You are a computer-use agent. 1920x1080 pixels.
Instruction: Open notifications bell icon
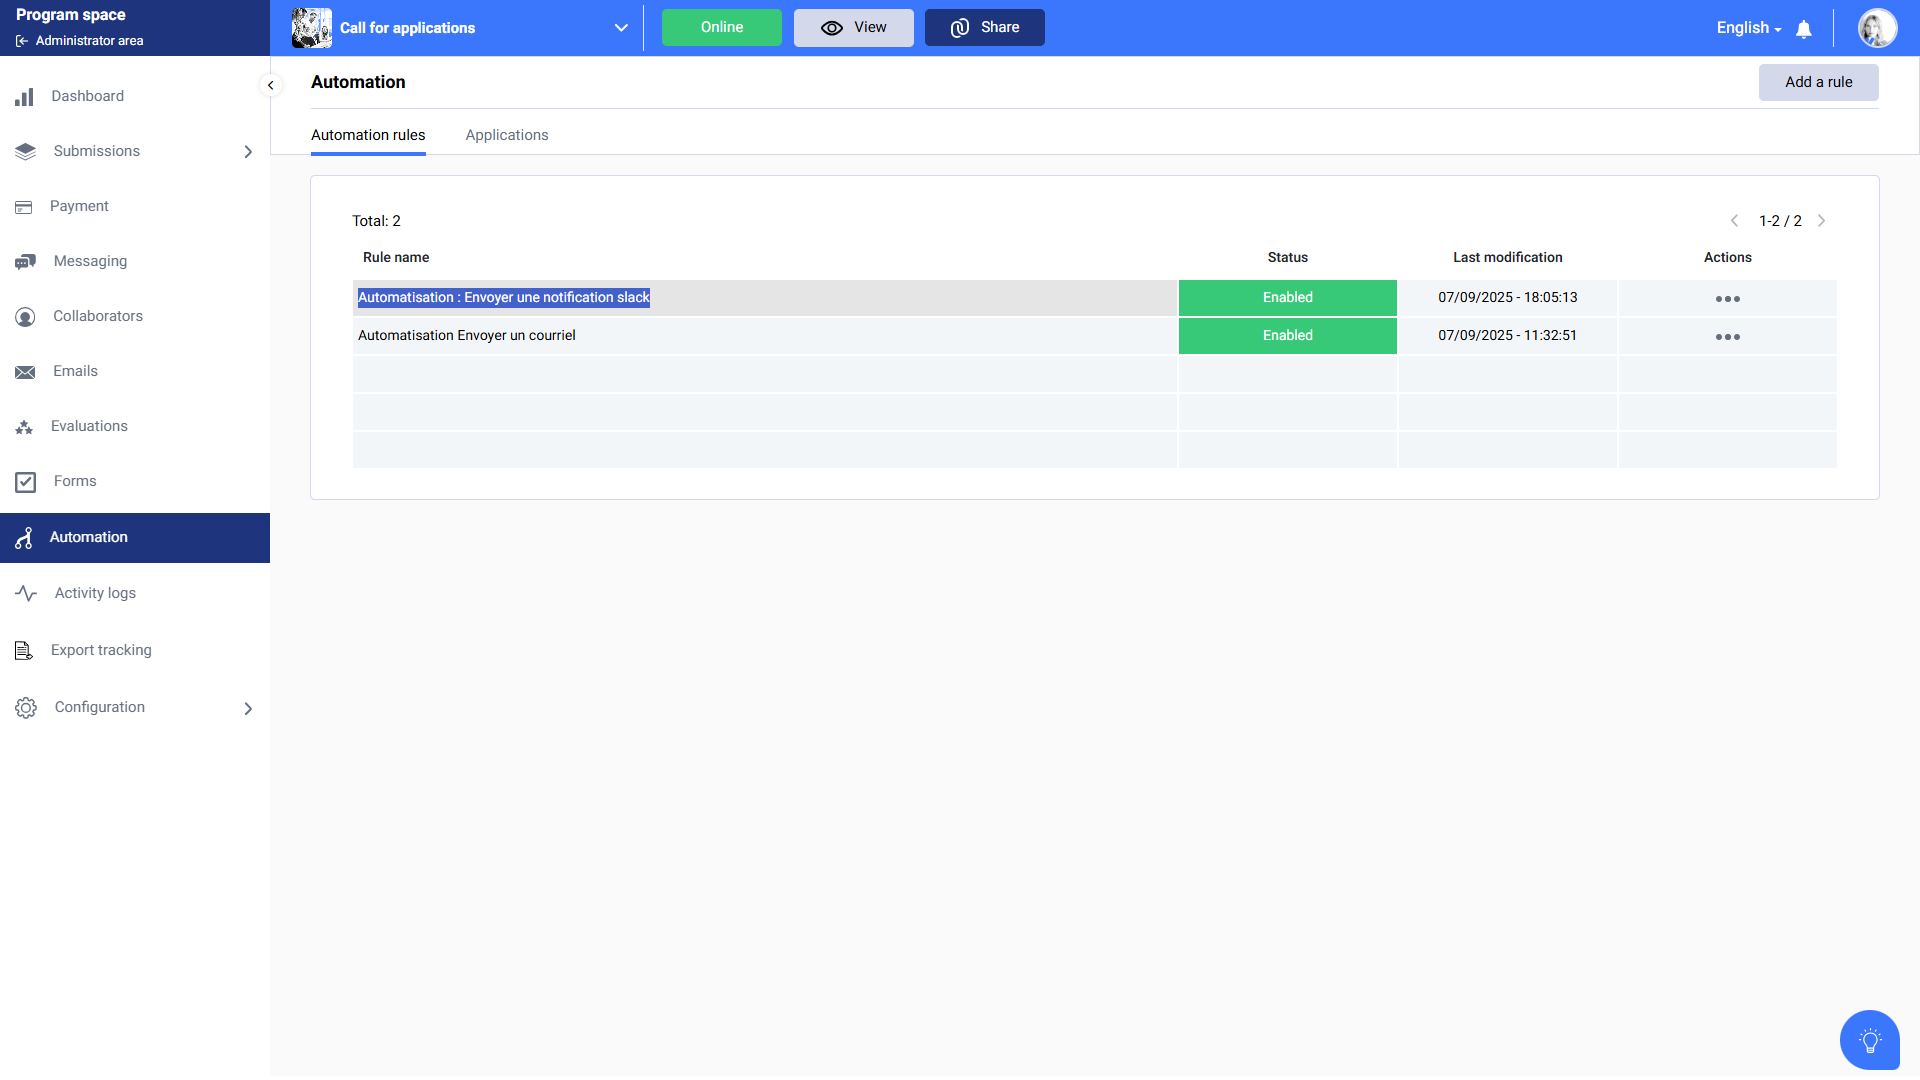pyautogui.click(x=1804, y=29)
